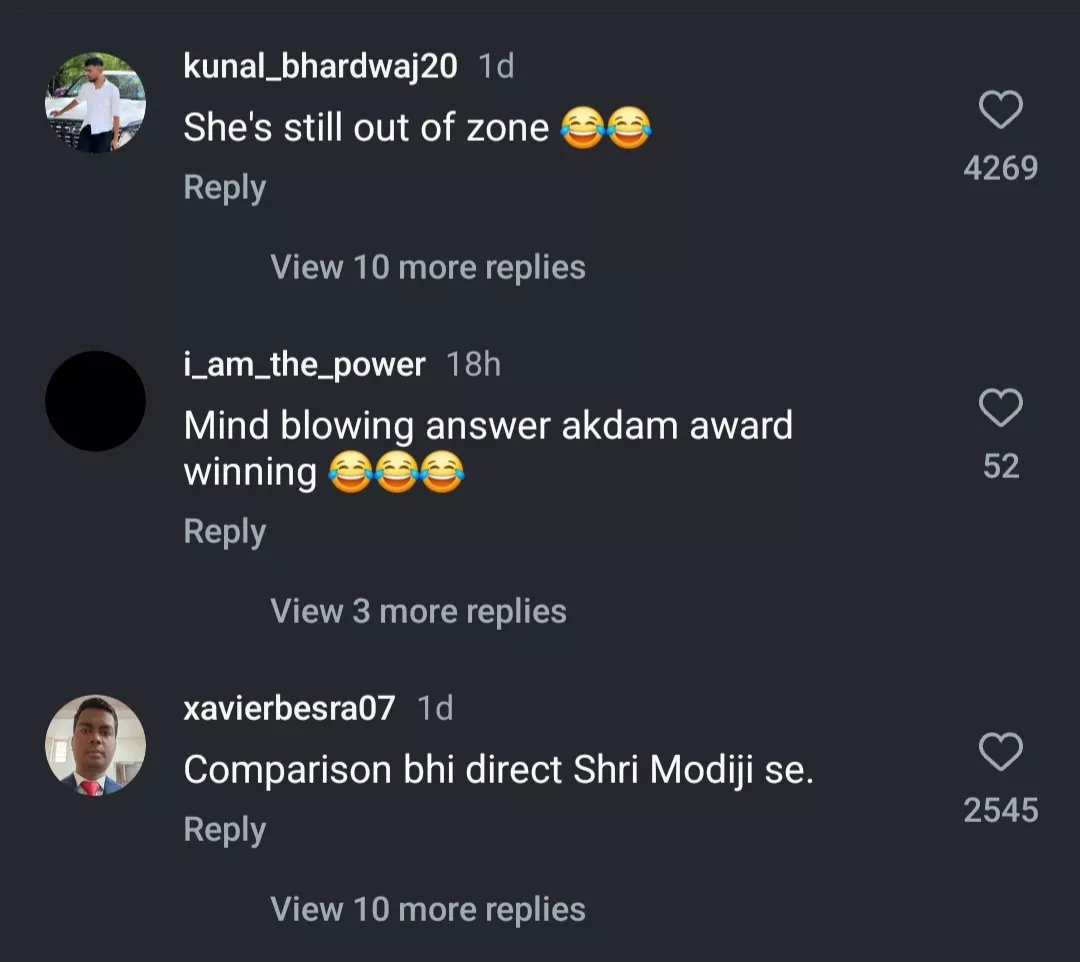Open the kunal_bhardwaj20 username link
Screen dimensions: 1080x962
click(320, 66)
